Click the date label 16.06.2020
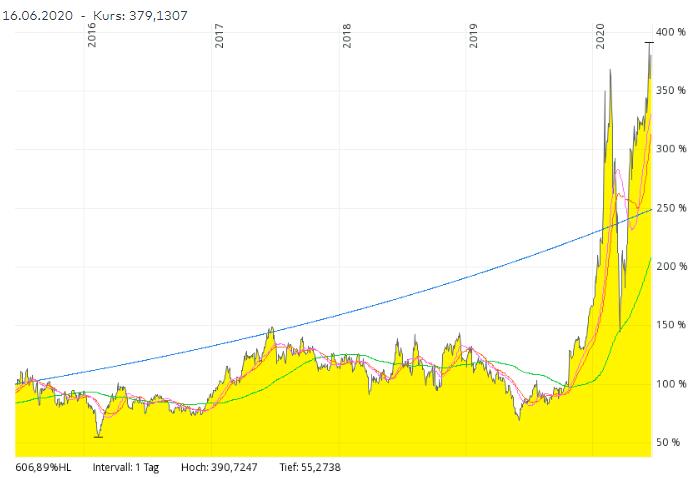This screenshot has width=697, height=478. pos(38,16)
